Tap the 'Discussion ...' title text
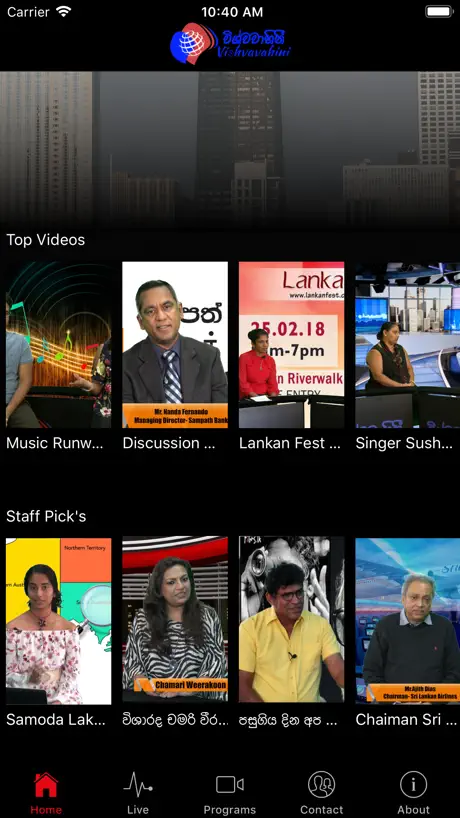 coord(169,443)
